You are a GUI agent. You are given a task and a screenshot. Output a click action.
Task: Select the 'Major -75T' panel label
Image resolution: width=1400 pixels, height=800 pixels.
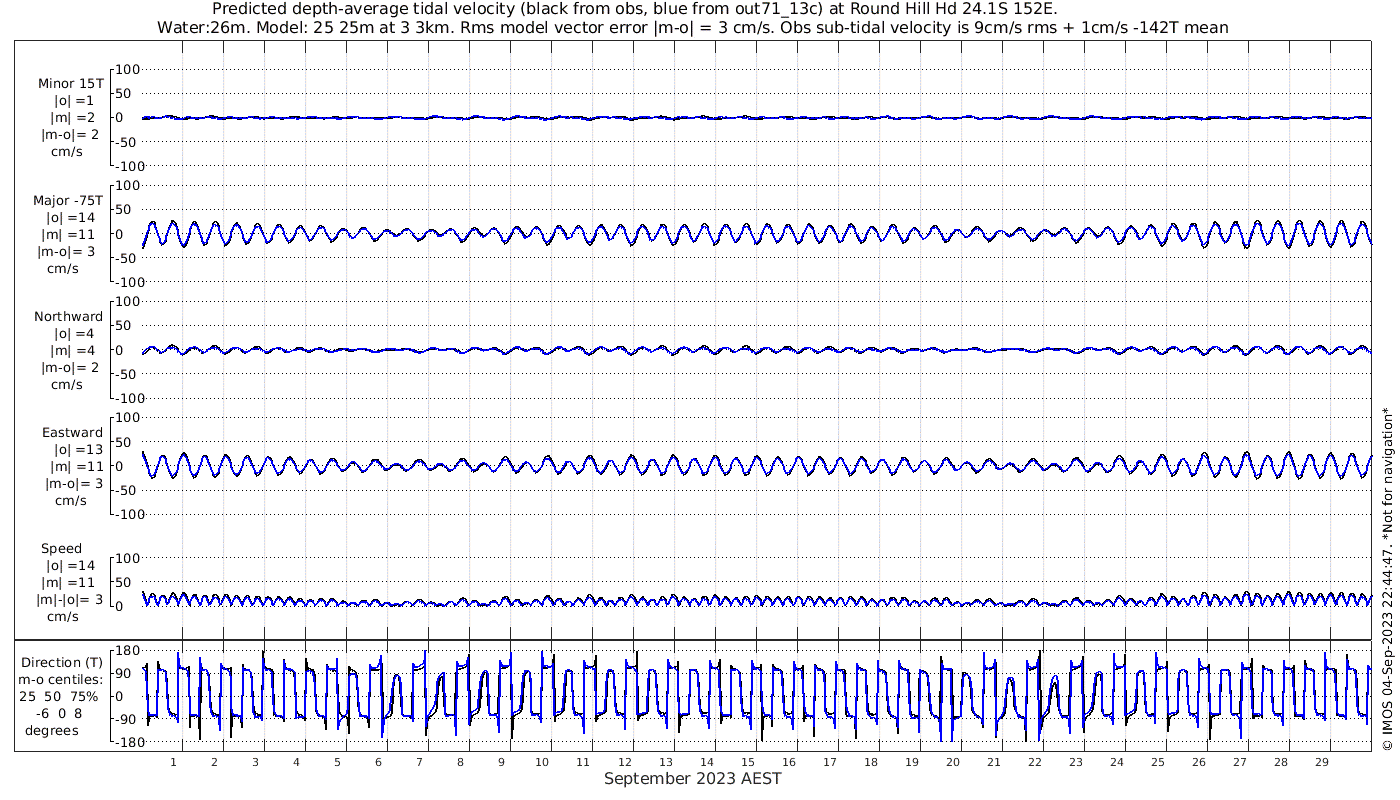point(68,200)
